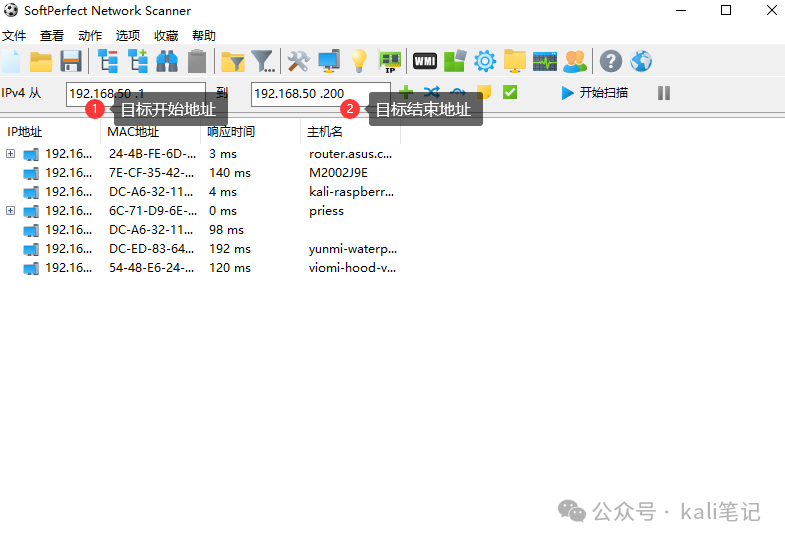
Task: Add IP range with green plus icon
Action: coord(406,92)
